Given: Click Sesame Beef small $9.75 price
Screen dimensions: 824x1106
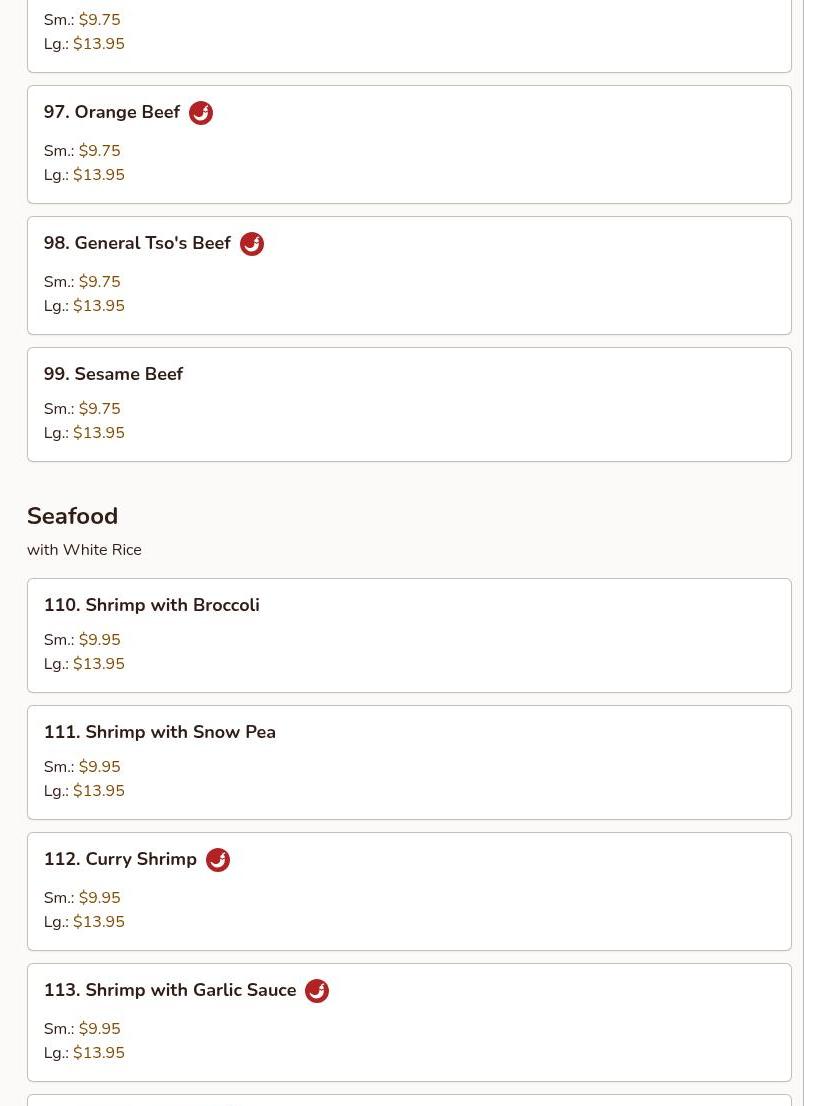Looking at the screenshot, I should tap(99, 409).
